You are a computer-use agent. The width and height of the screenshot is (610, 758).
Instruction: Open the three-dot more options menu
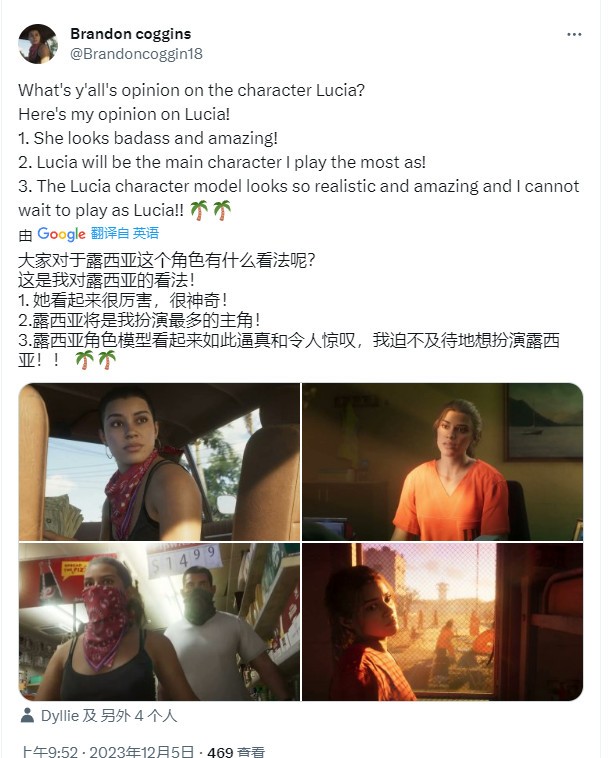(x=574, y=34)
